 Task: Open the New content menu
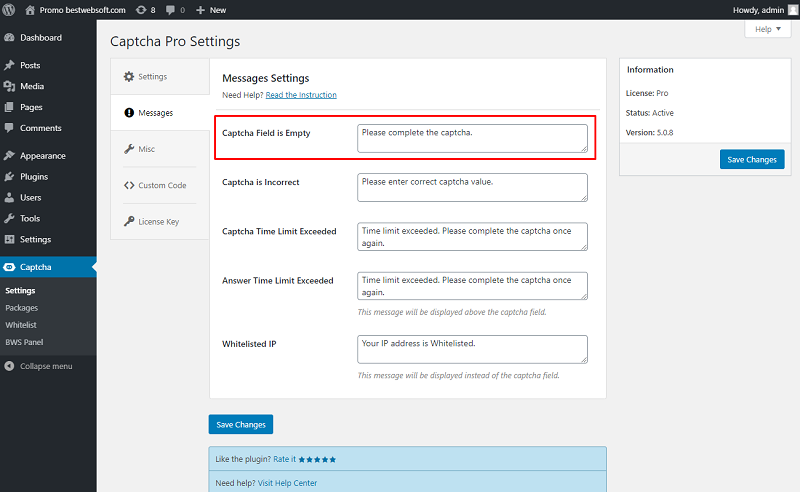211,10
